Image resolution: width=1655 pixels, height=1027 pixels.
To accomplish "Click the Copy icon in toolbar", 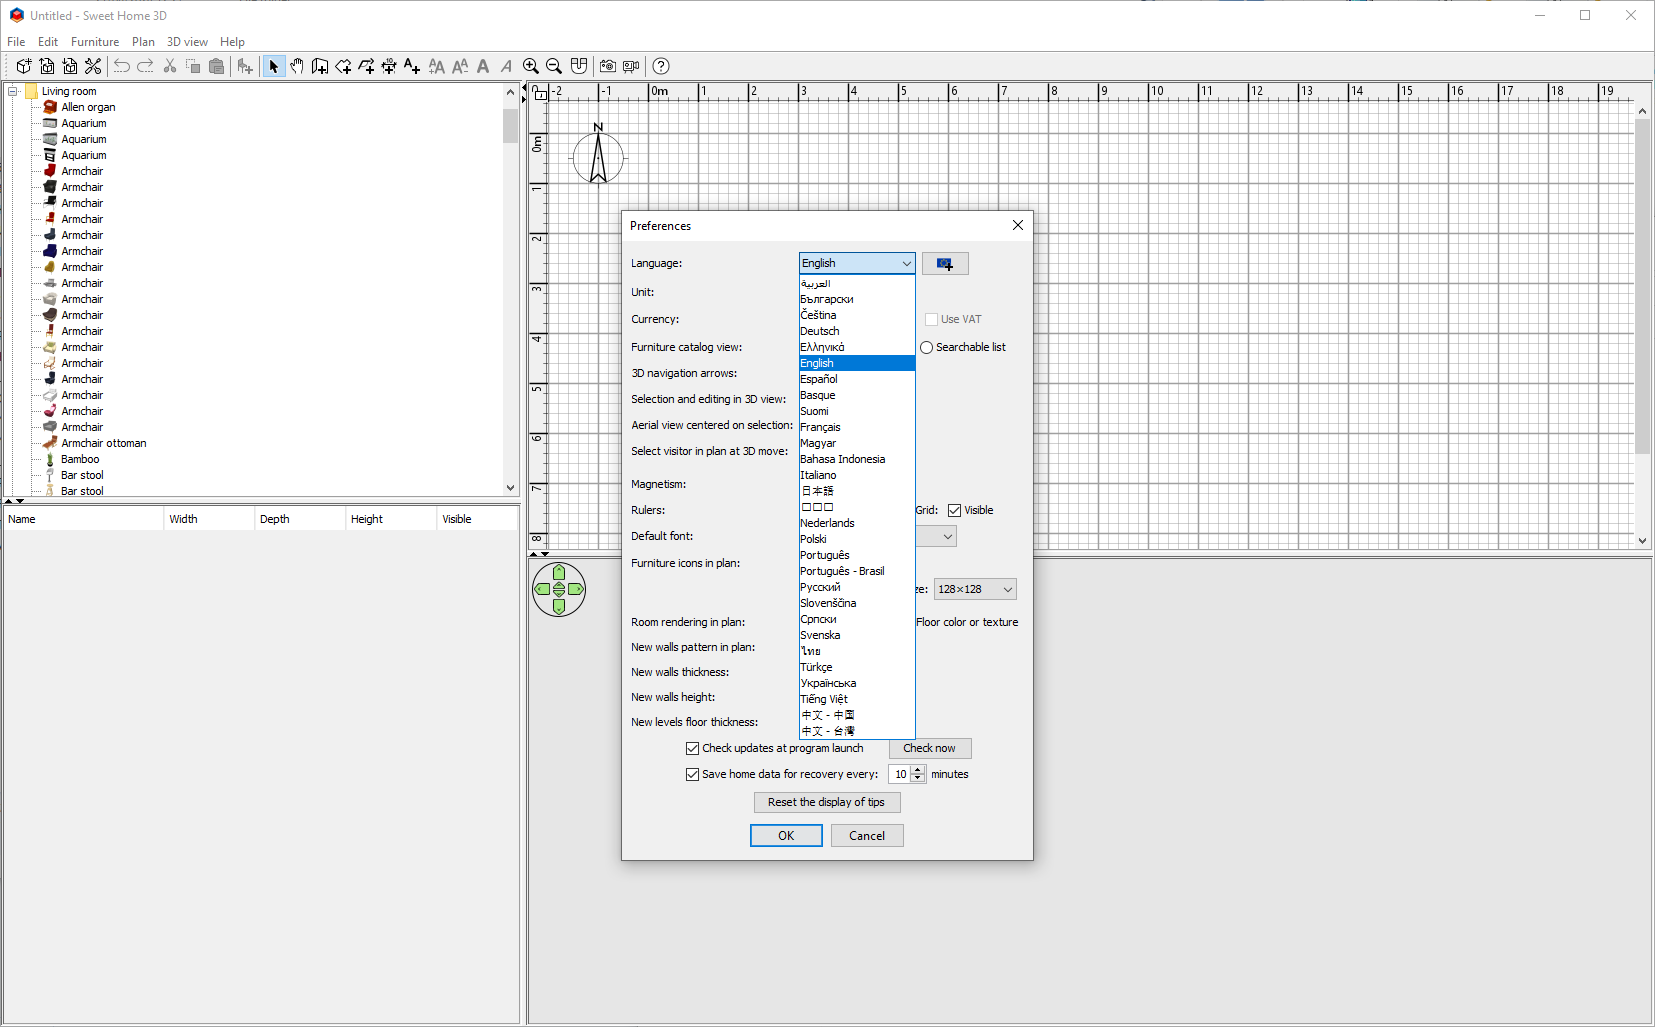I will 193,66.
